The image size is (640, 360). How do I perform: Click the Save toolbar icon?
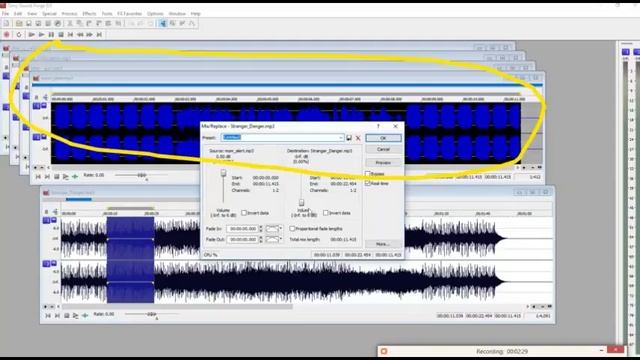click(29, 24)
